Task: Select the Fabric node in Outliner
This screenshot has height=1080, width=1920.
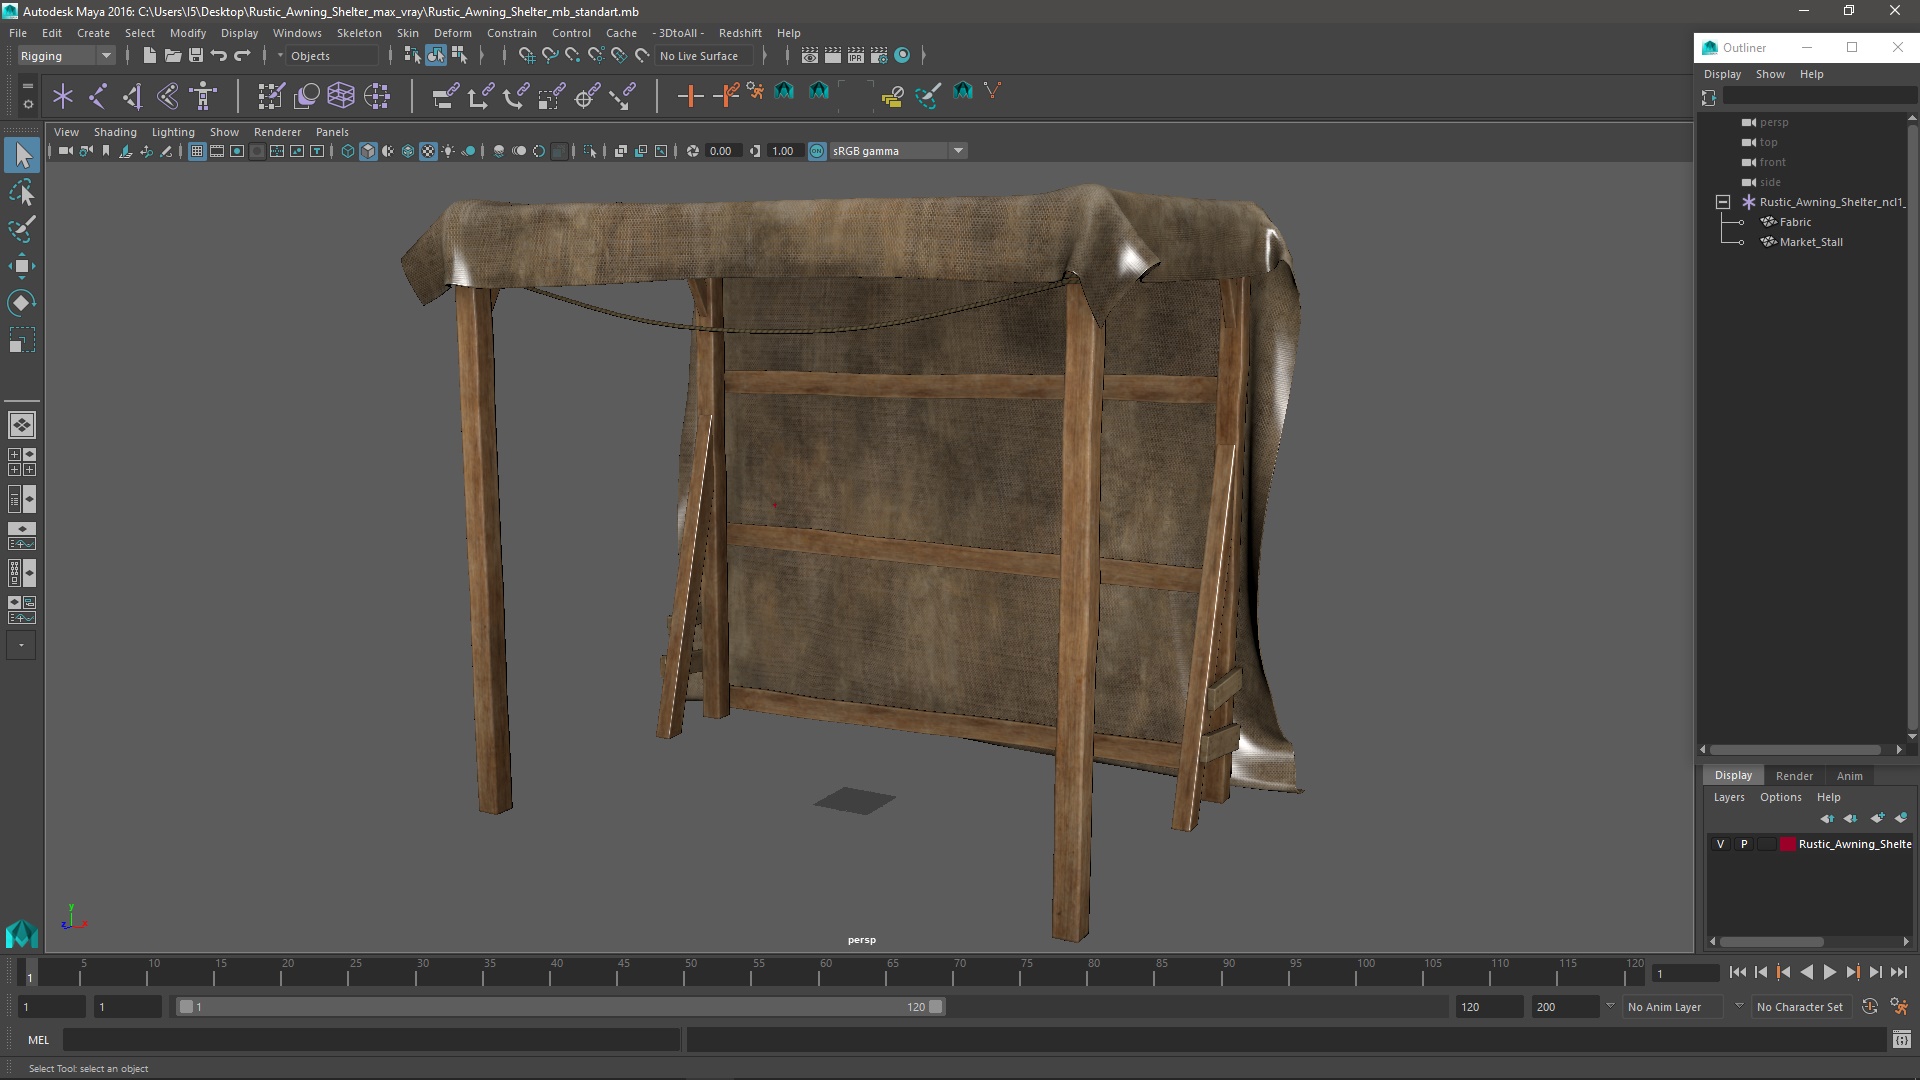Action: click(1794, 222)
